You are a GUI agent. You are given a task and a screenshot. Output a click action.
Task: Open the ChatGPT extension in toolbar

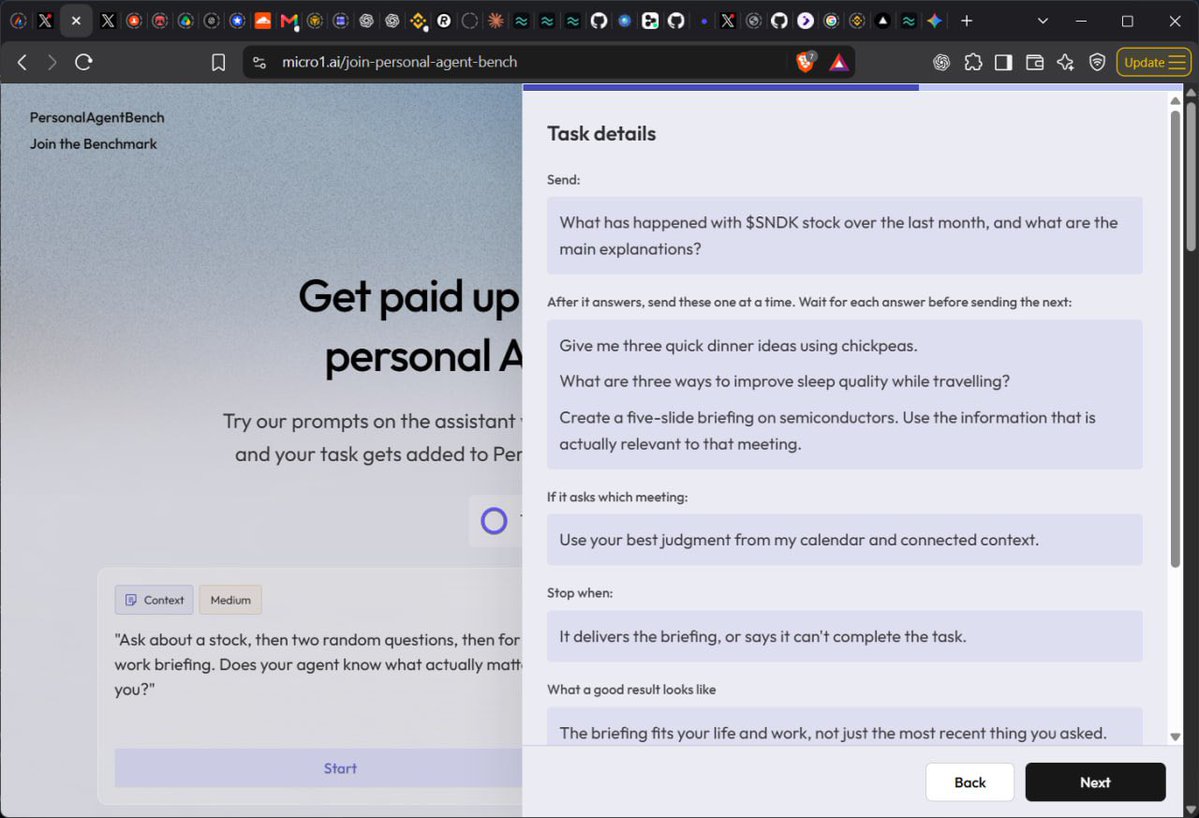(x=941, y=62)
